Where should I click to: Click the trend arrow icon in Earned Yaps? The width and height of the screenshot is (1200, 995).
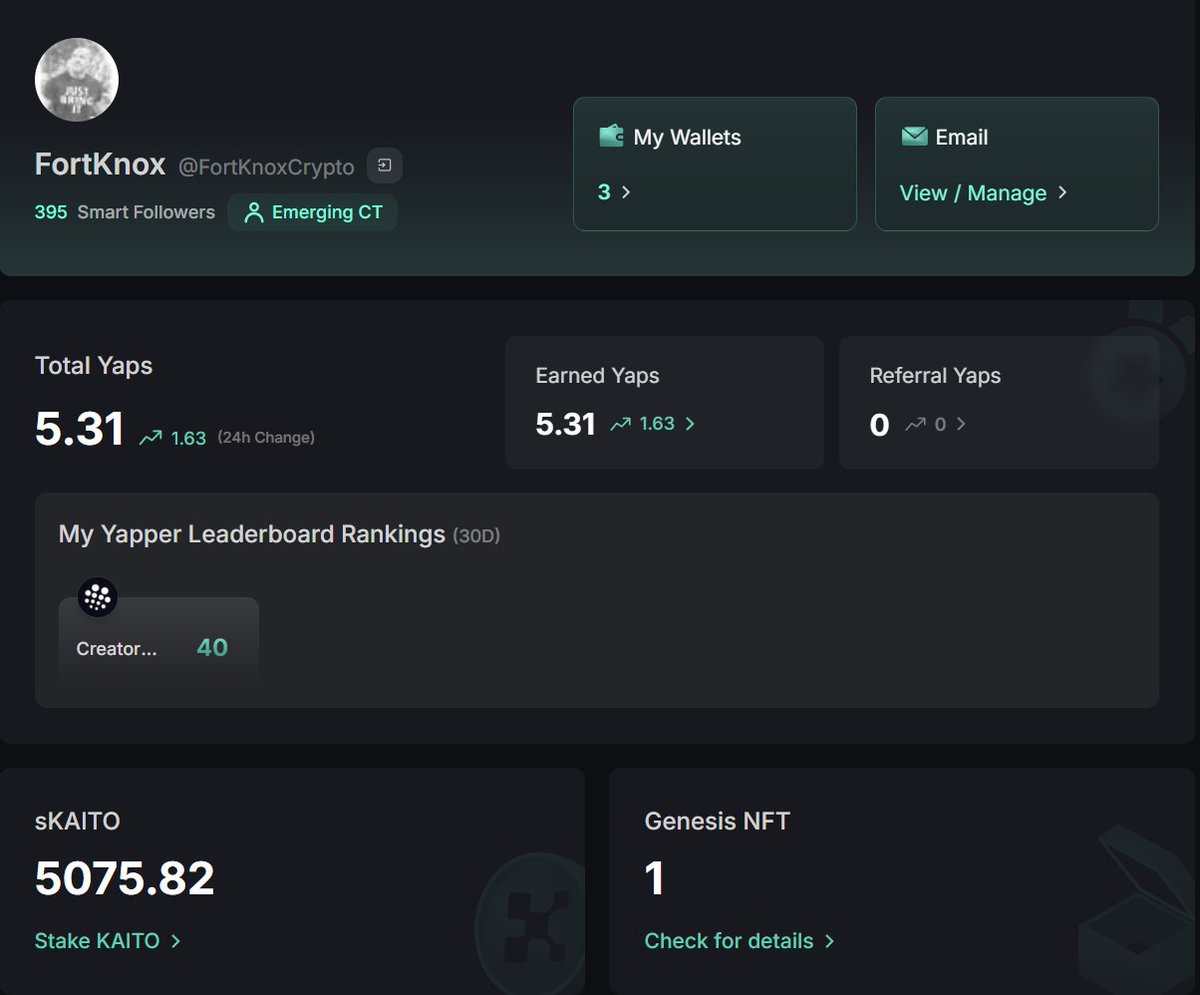pyautogui.click(x=621, y=424)
